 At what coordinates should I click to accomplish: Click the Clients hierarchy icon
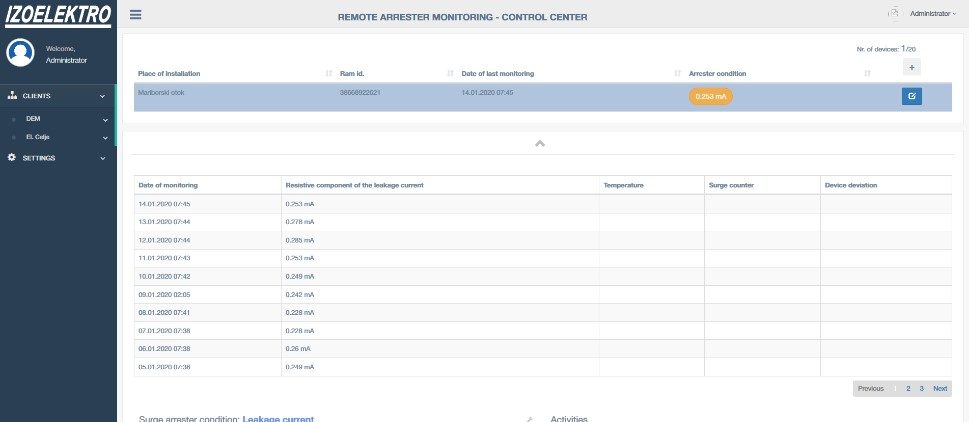[x=12, y=96]
